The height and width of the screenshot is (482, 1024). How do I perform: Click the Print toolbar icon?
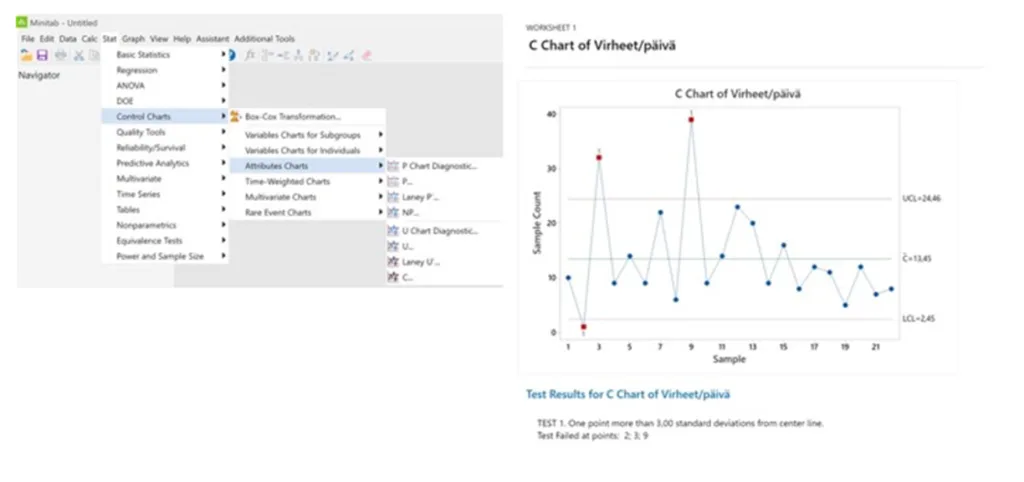[61, 56]
